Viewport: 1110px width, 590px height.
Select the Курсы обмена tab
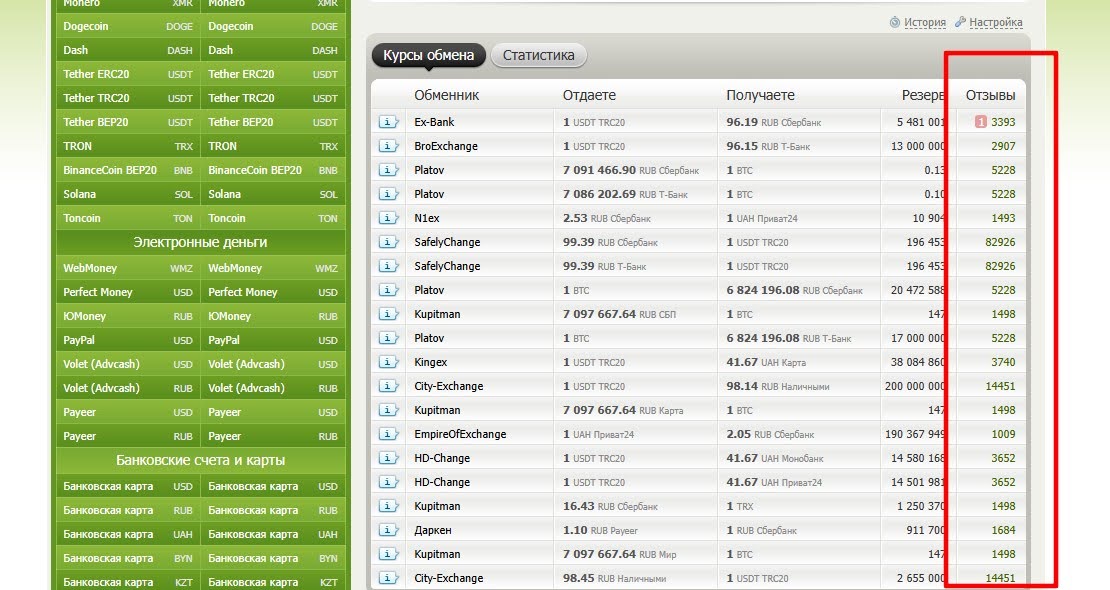tap(428, 56)
